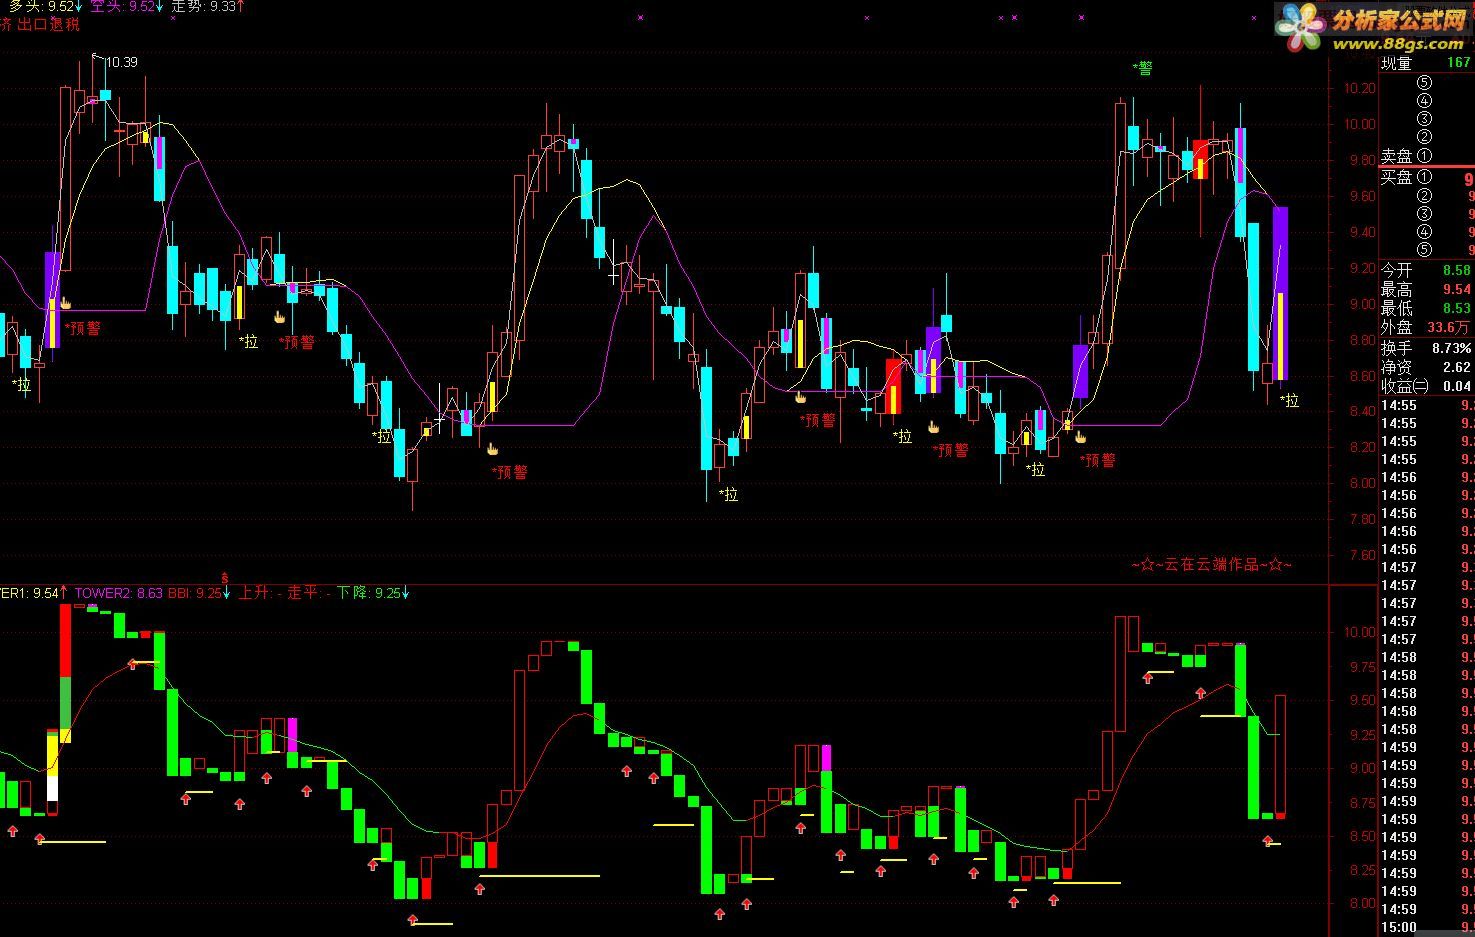Click the red $ marker above lower chart
The image size is (1475, 937).
225,578
